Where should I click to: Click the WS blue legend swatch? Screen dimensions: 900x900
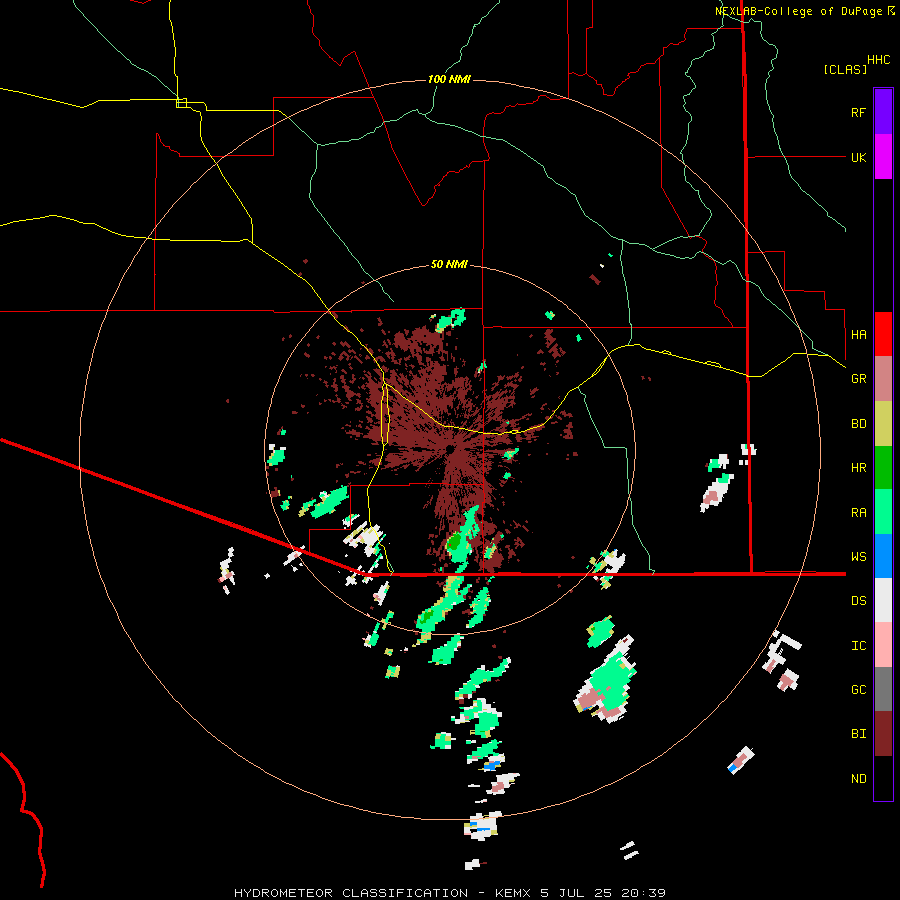coord(883,556)
